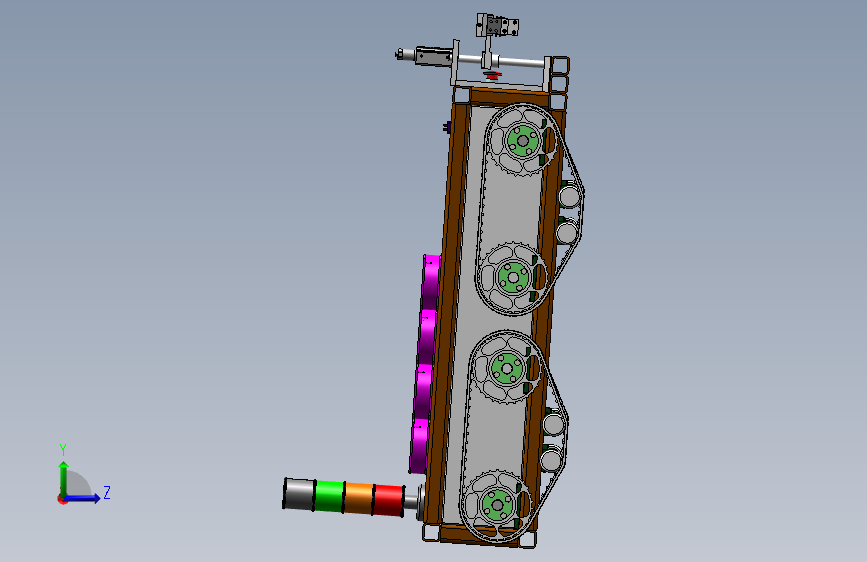
Task: Select the orange segment of the signal tower light
Action: click(358, 498)
